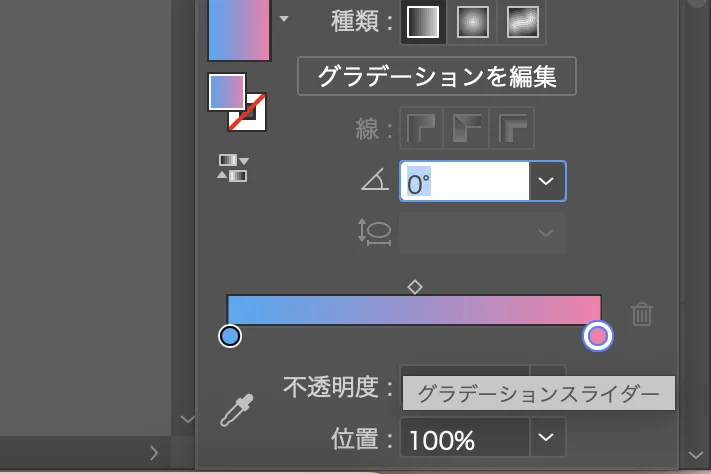711x474 pixels.
Task: Select the freeform gradient type
Action: coord(521,21)
